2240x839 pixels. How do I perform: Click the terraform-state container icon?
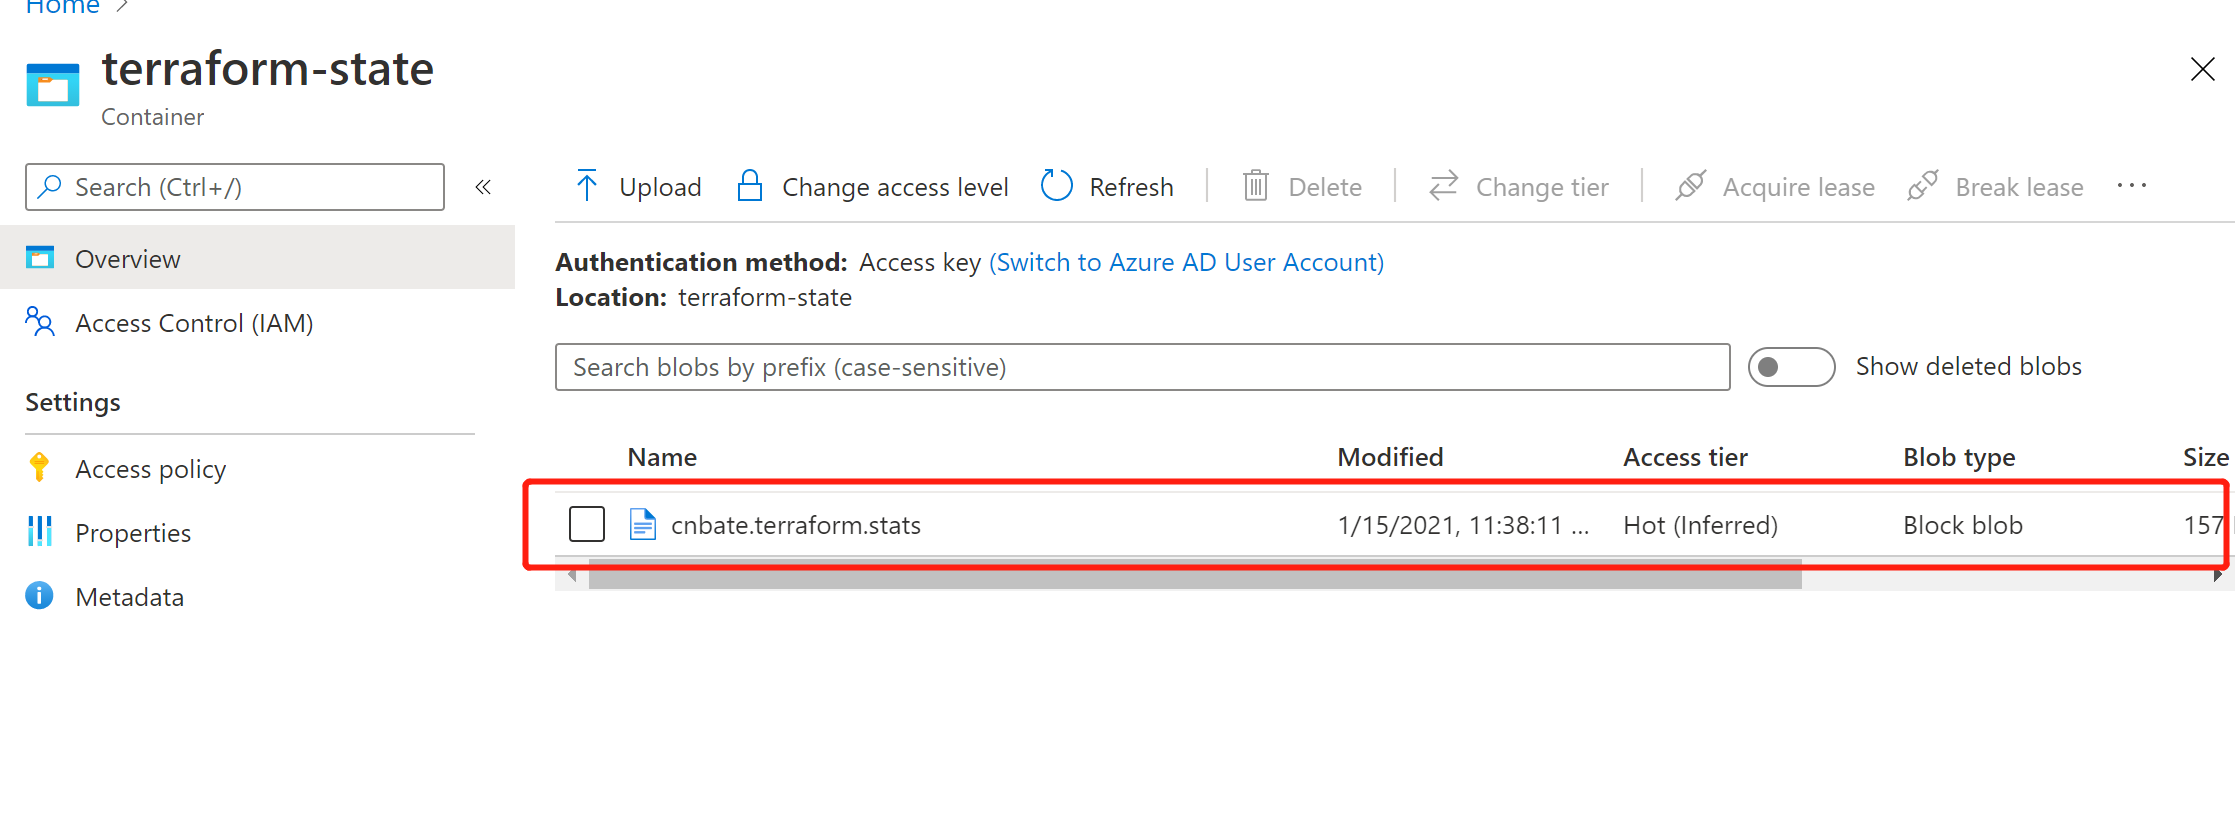(x=53, y=85)
